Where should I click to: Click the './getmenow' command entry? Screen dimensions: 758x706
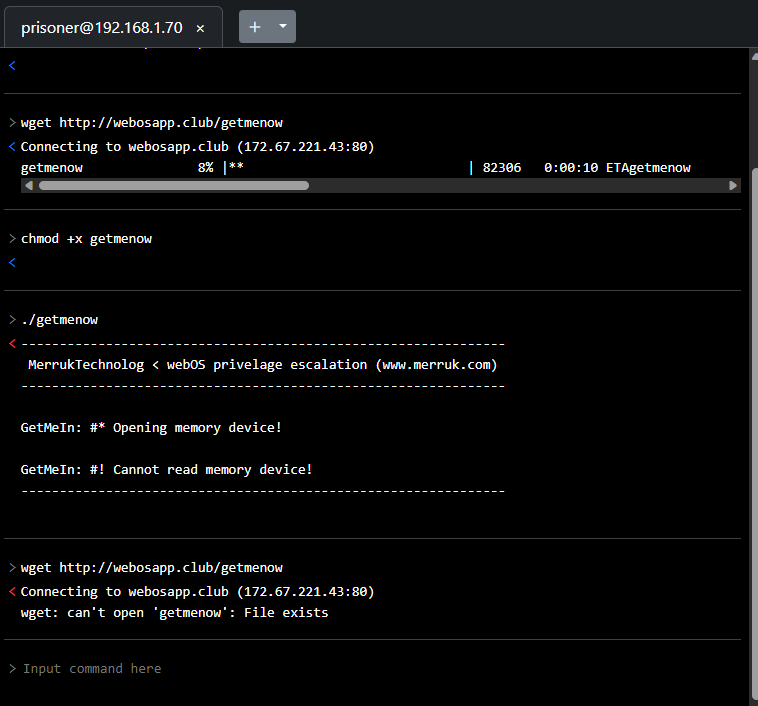[59, 320]
